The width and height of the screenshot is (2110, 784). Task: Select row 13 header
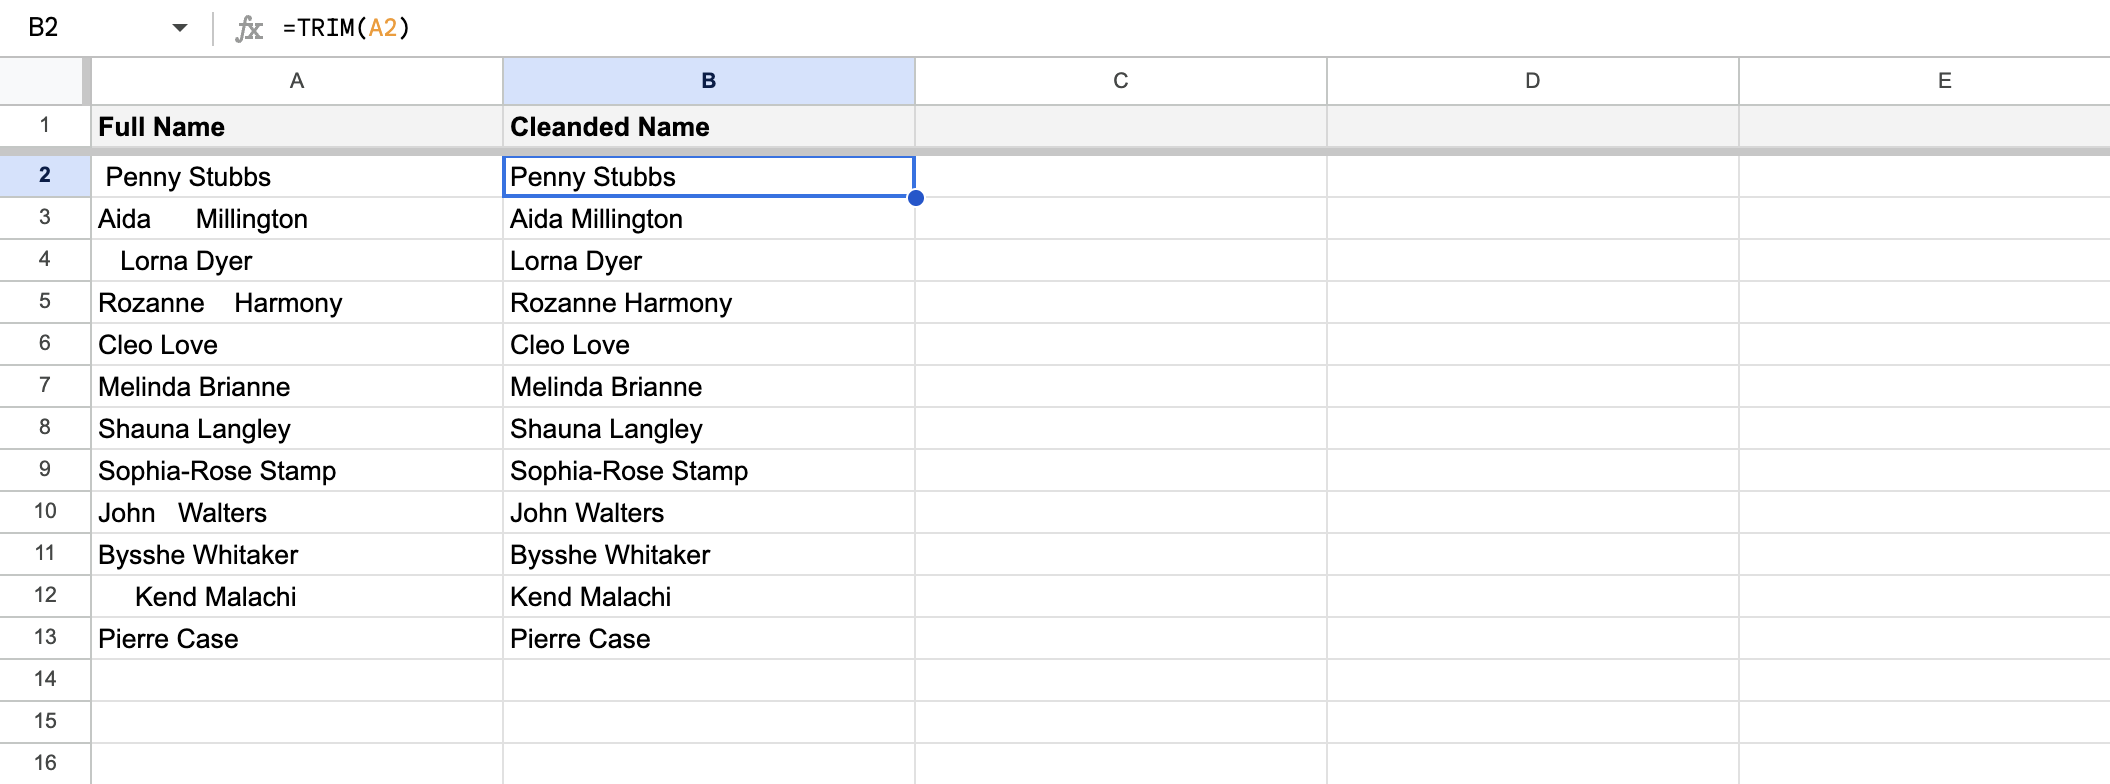(x=42, y=639)
